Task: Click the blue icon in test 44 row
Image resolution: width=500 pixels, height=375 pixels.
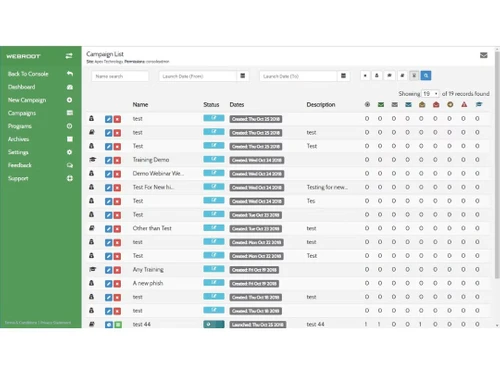Action: (109, 324)
